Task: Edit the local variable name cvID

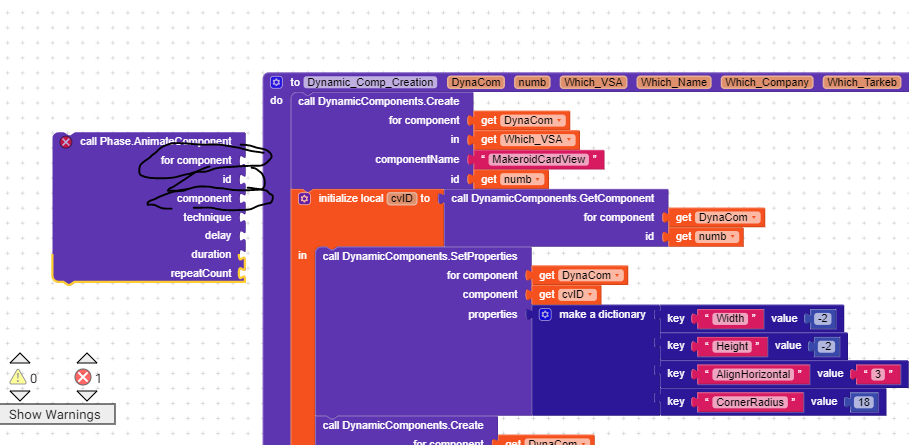Action: 402,199
